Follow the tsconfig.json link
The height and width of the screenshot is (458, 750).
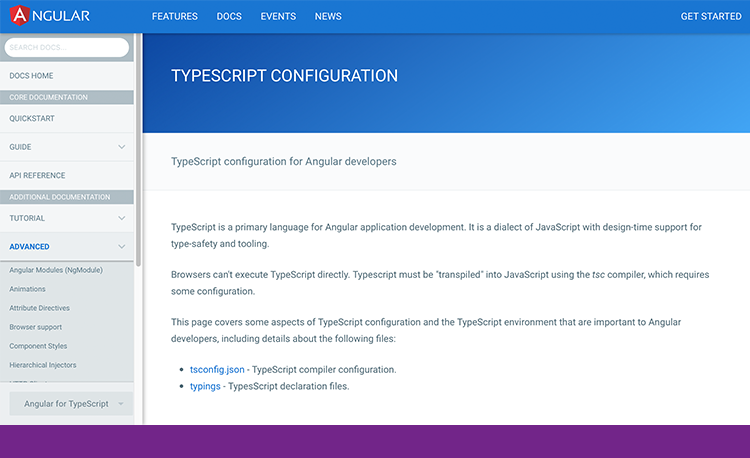[217, 370]
